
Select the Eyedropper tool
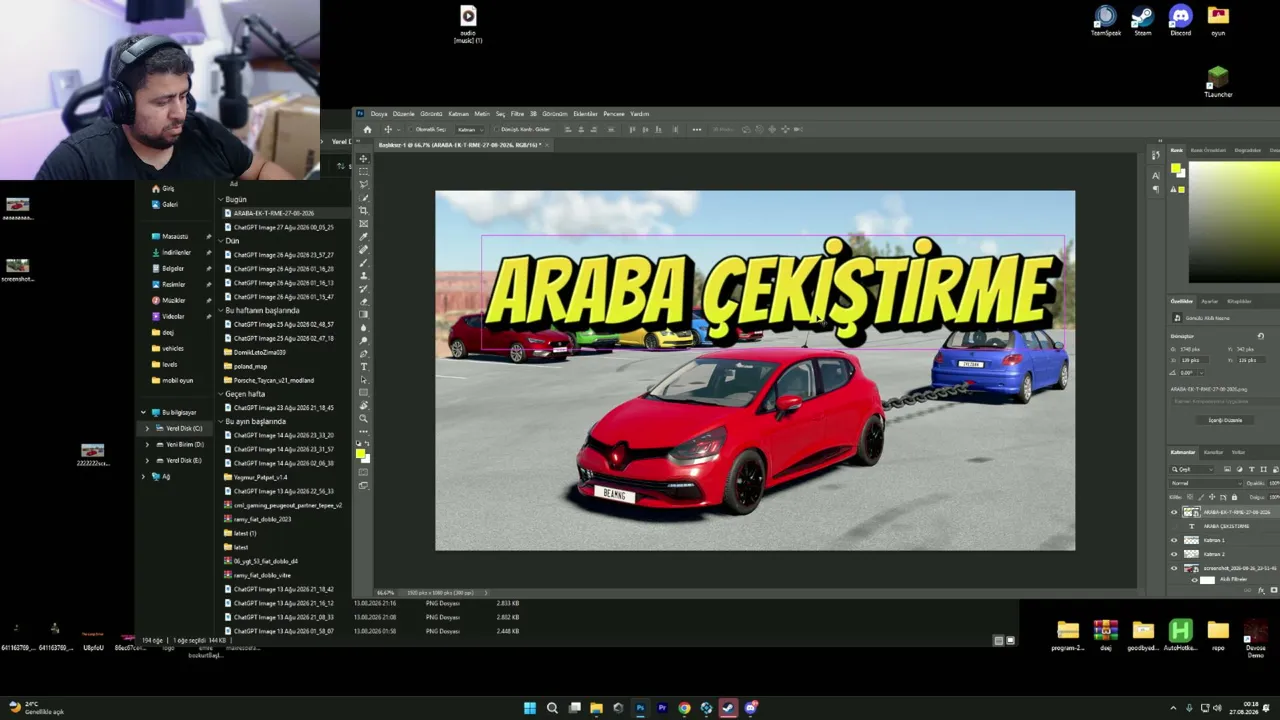coord(363,237)
